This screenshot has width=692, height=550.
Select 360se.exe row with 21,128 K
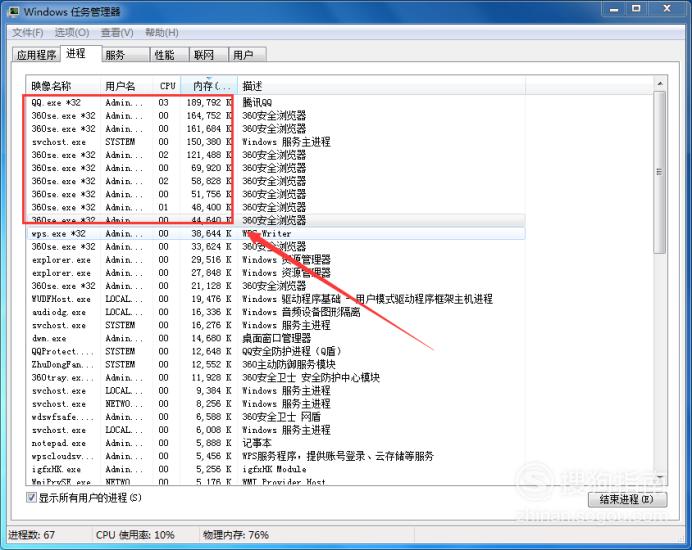[x=276, y=286]
